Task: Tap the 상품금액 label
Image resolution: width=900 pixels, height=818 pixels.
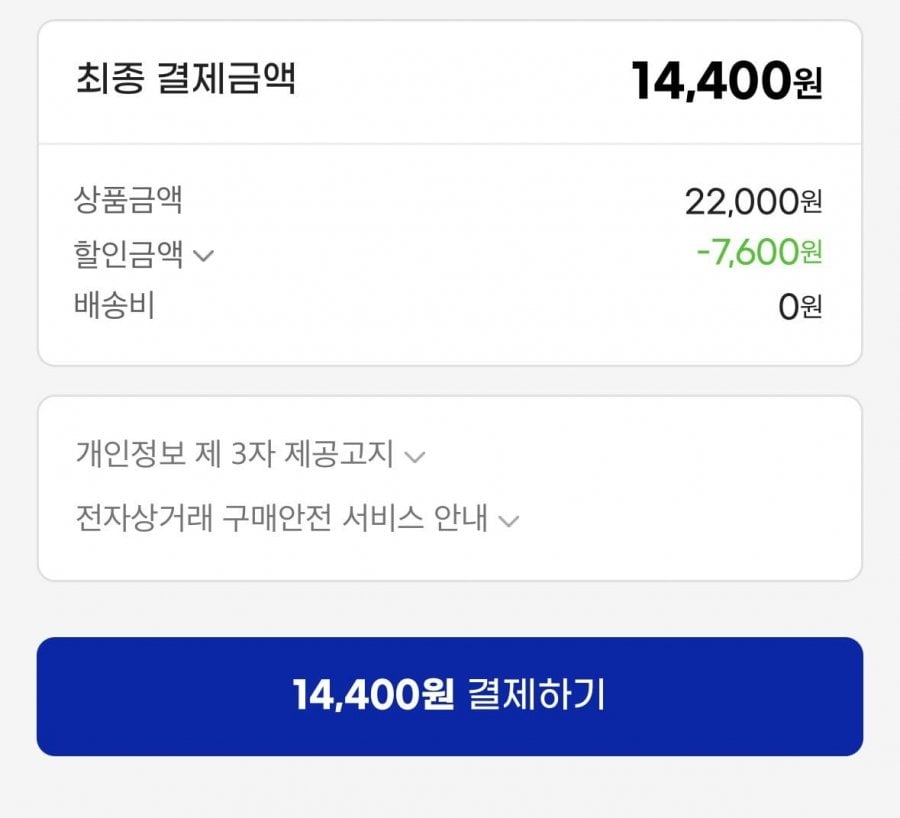Action: point(128,200)
